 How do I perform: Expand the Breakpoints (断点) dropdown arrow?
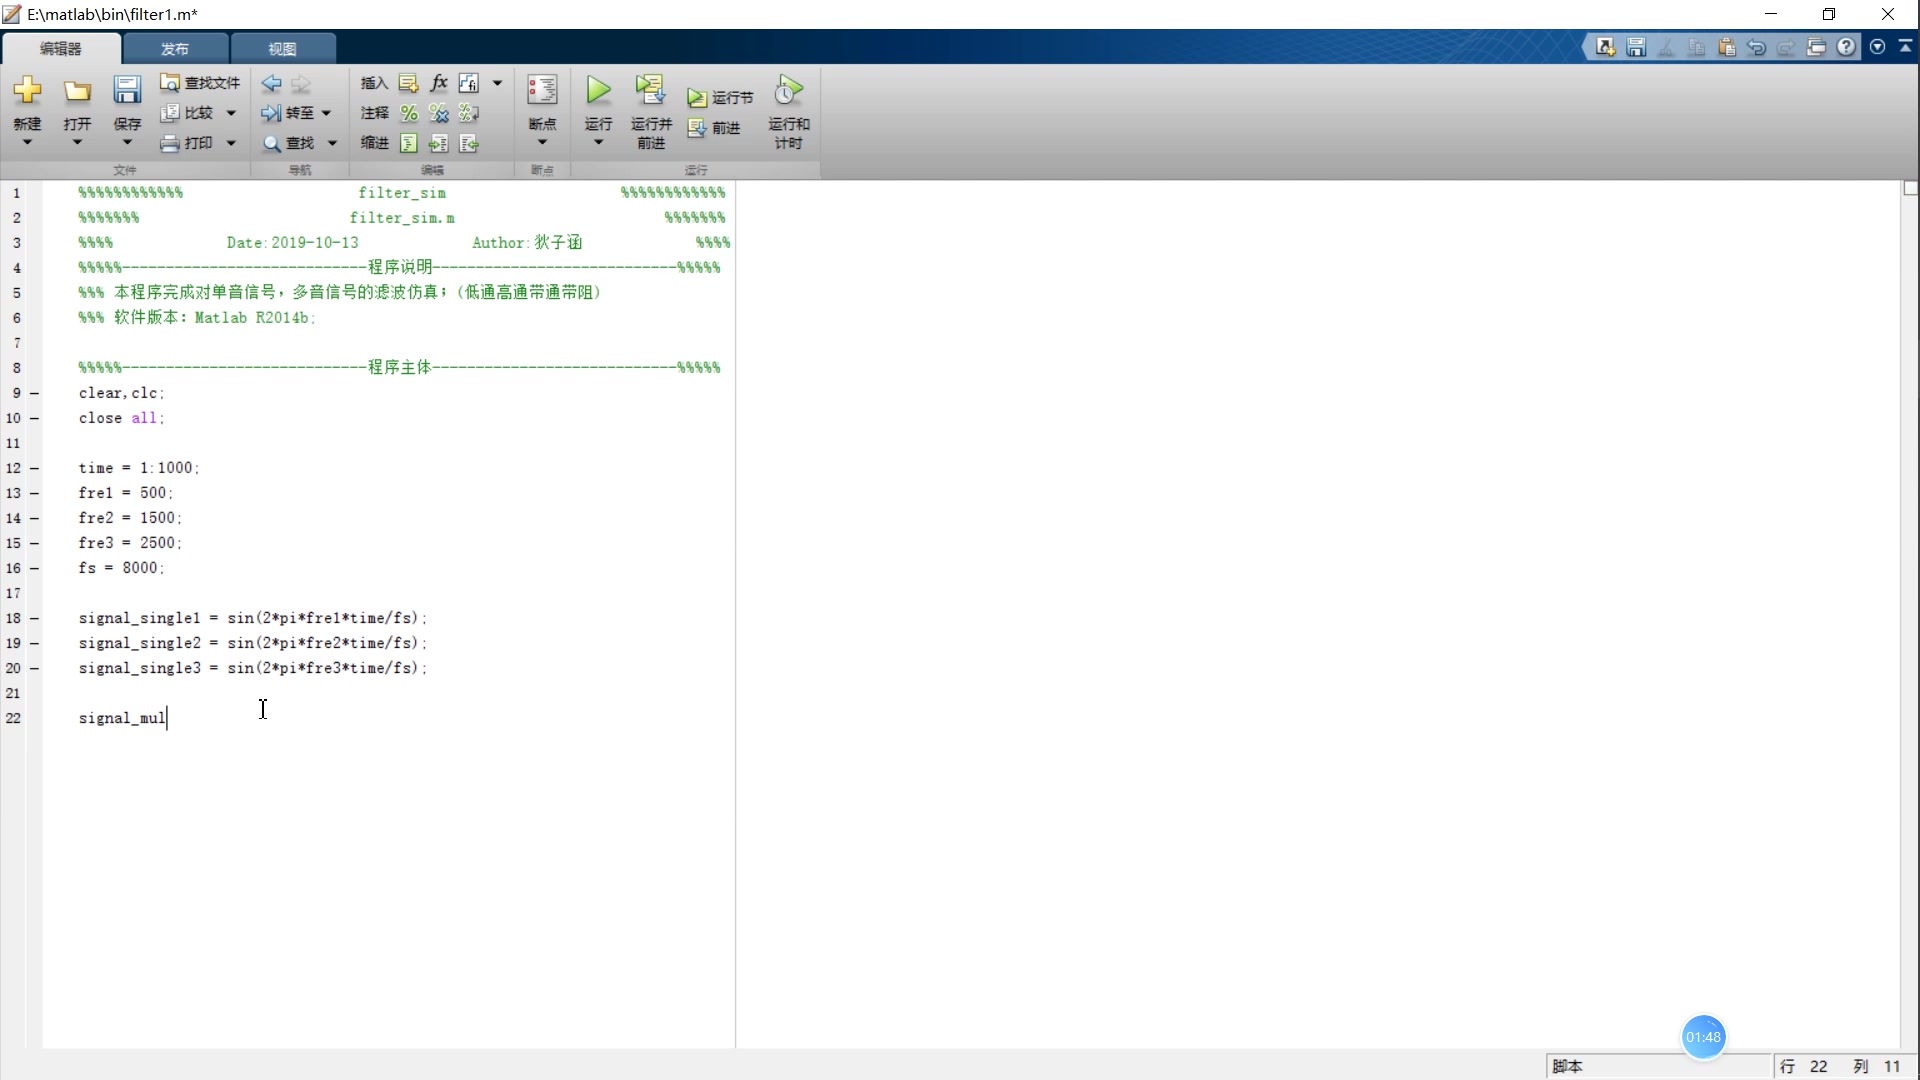542,142
